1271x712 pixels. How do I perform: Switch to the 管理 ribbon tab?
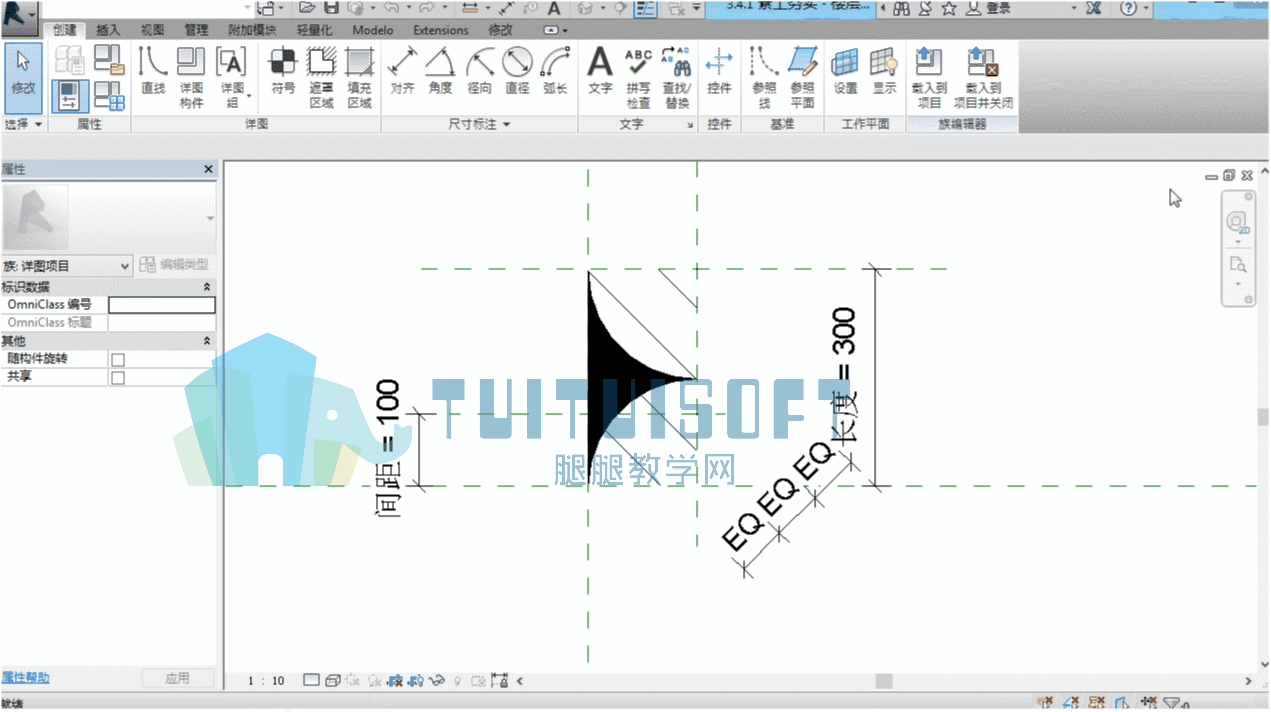[196, 30]
